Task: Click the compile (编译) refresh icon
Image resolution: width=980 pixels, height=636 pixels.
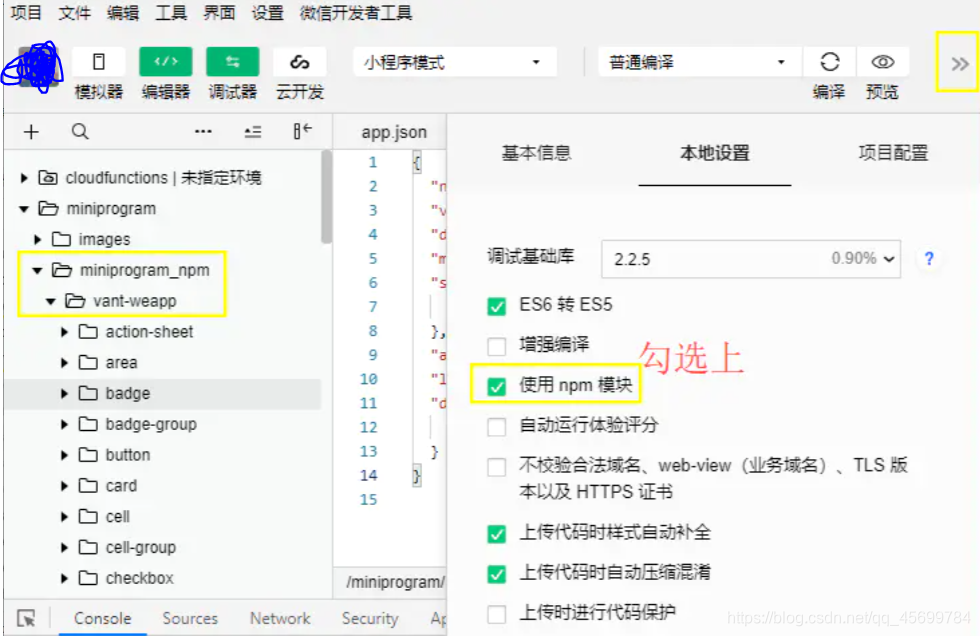Action: [829, 62]
